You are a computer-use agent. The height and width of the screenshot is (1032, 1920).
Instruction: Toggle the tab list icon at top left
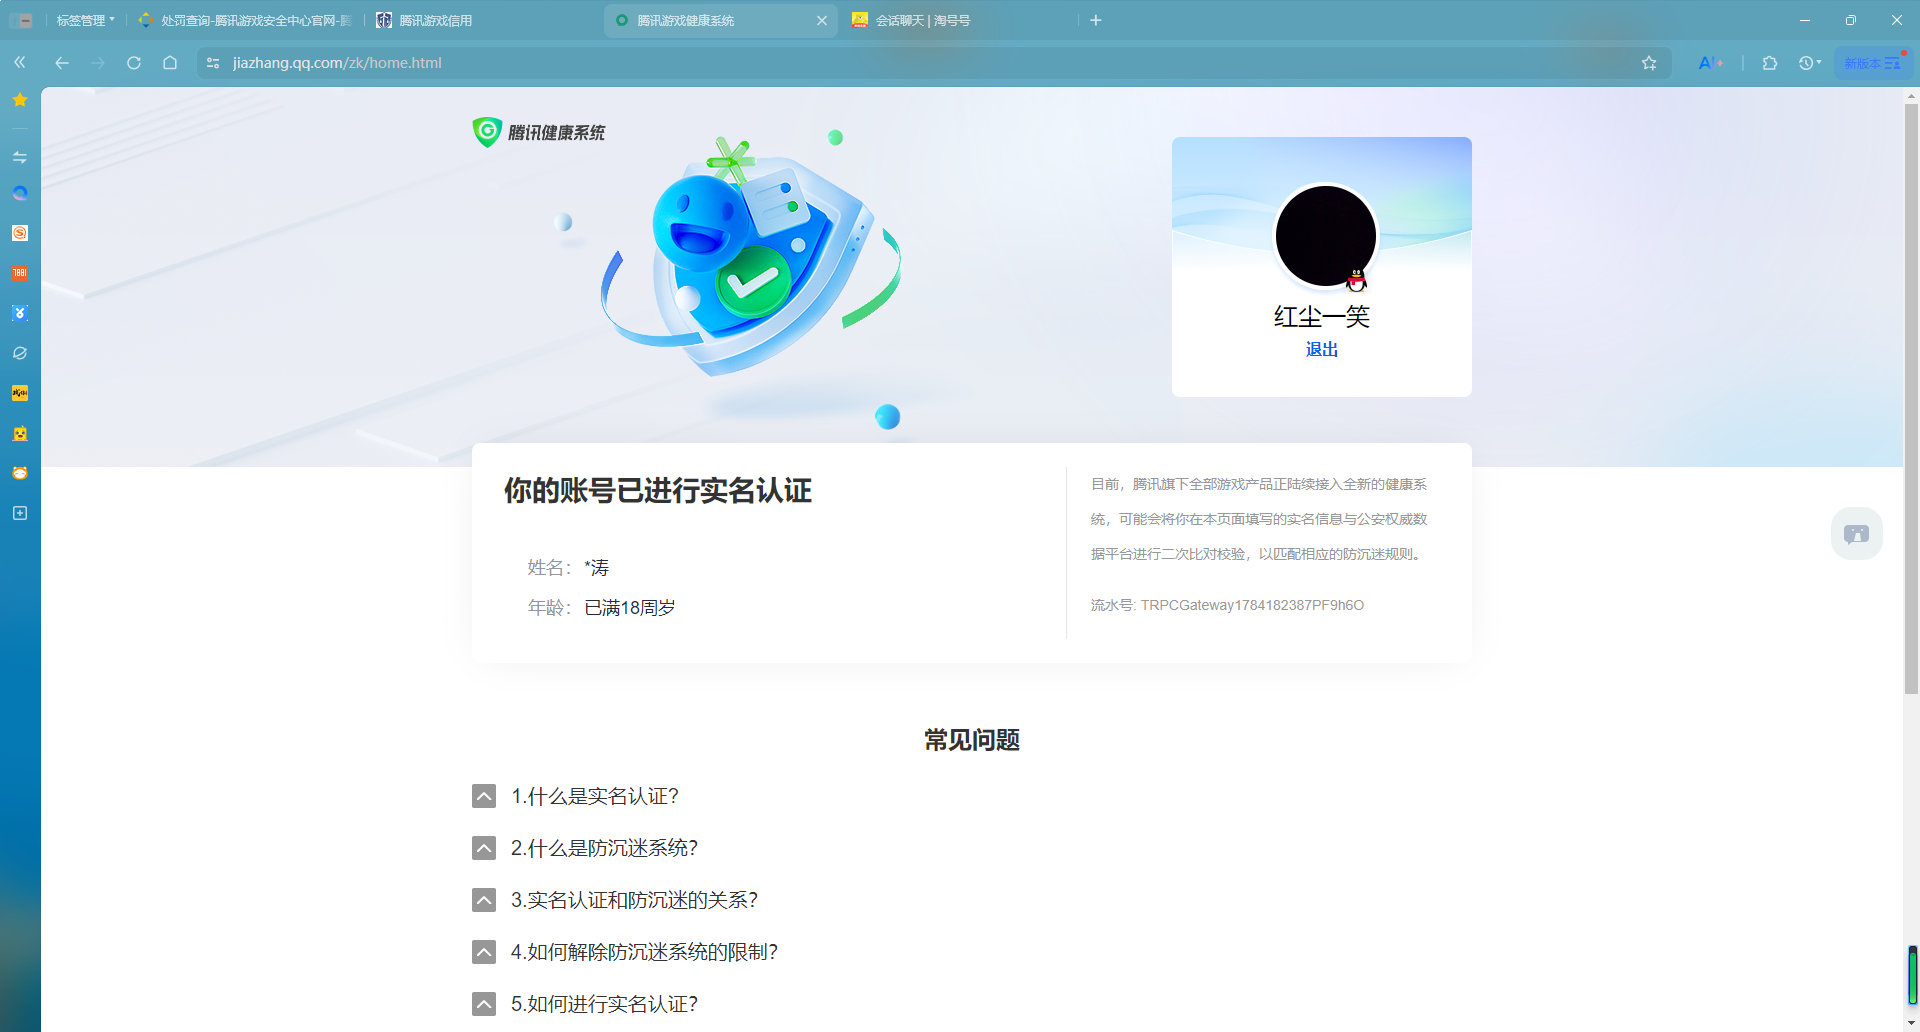coord(21,20)
